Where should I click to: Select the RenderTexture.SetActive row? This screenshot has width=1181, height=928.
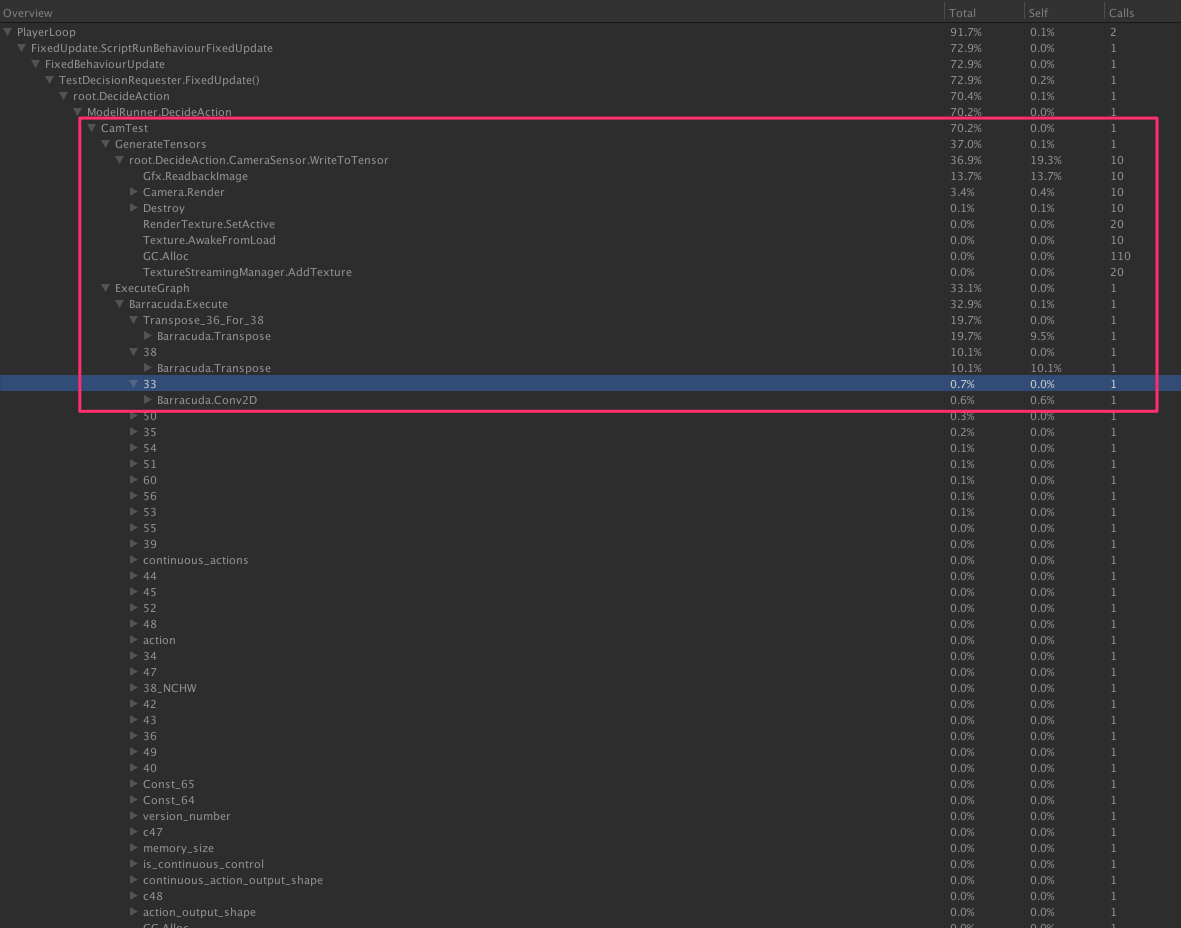point(208,224)
